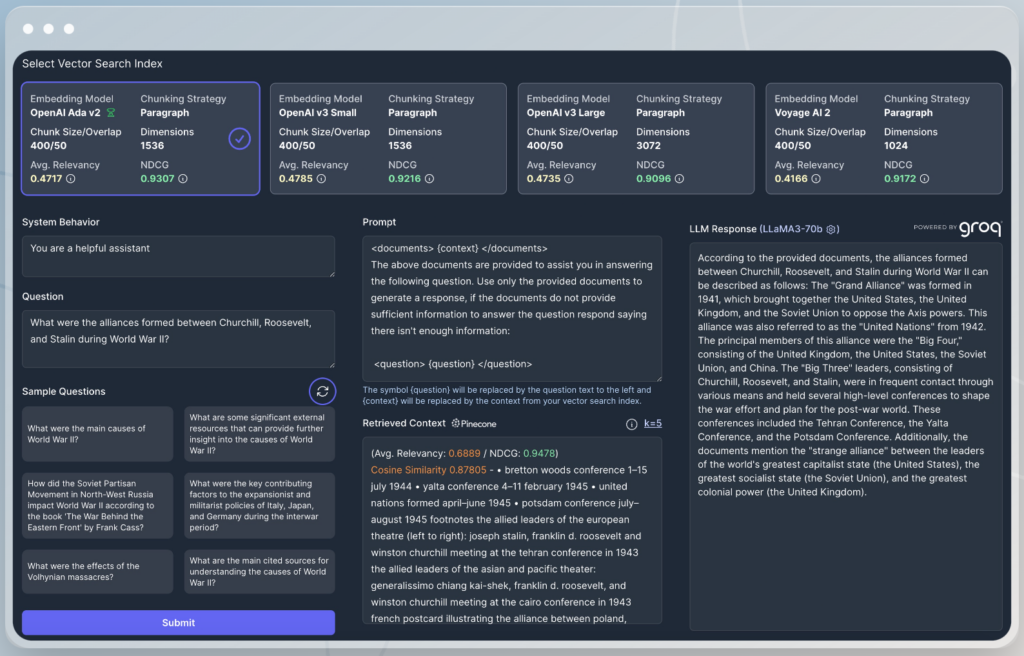Click the retrieved context Avg. Relevancy 0.6889 value
The height and width of the screenshot is (656, 1024).
464,453
